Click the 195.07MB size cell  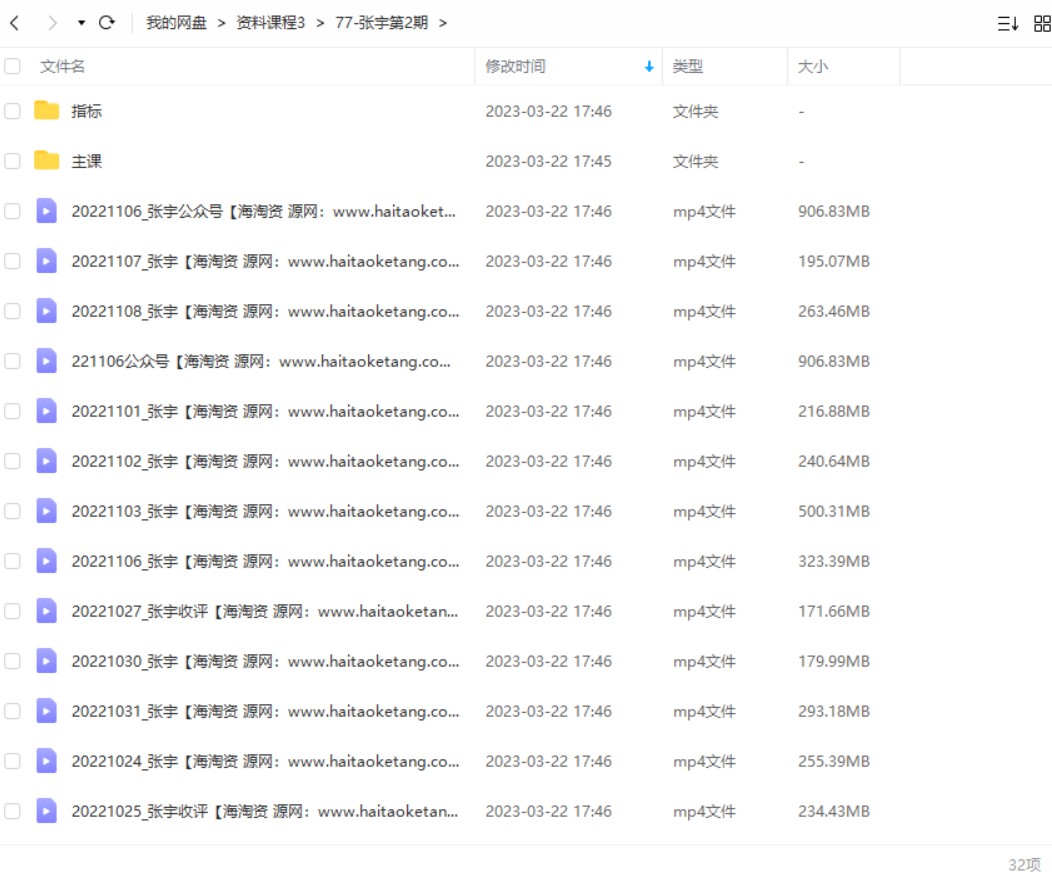pyautogui.click(x=833, y=262)
